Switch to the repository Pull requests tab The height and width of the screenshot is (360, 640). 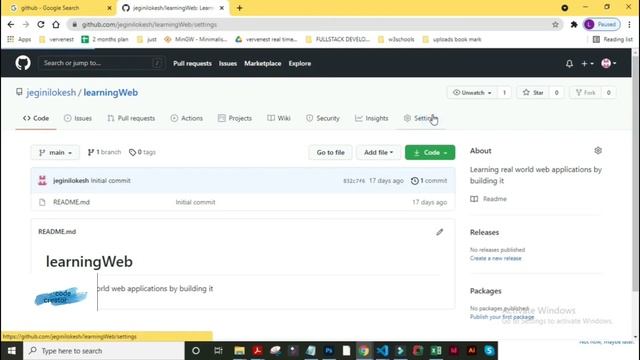[x=131, y=118]
